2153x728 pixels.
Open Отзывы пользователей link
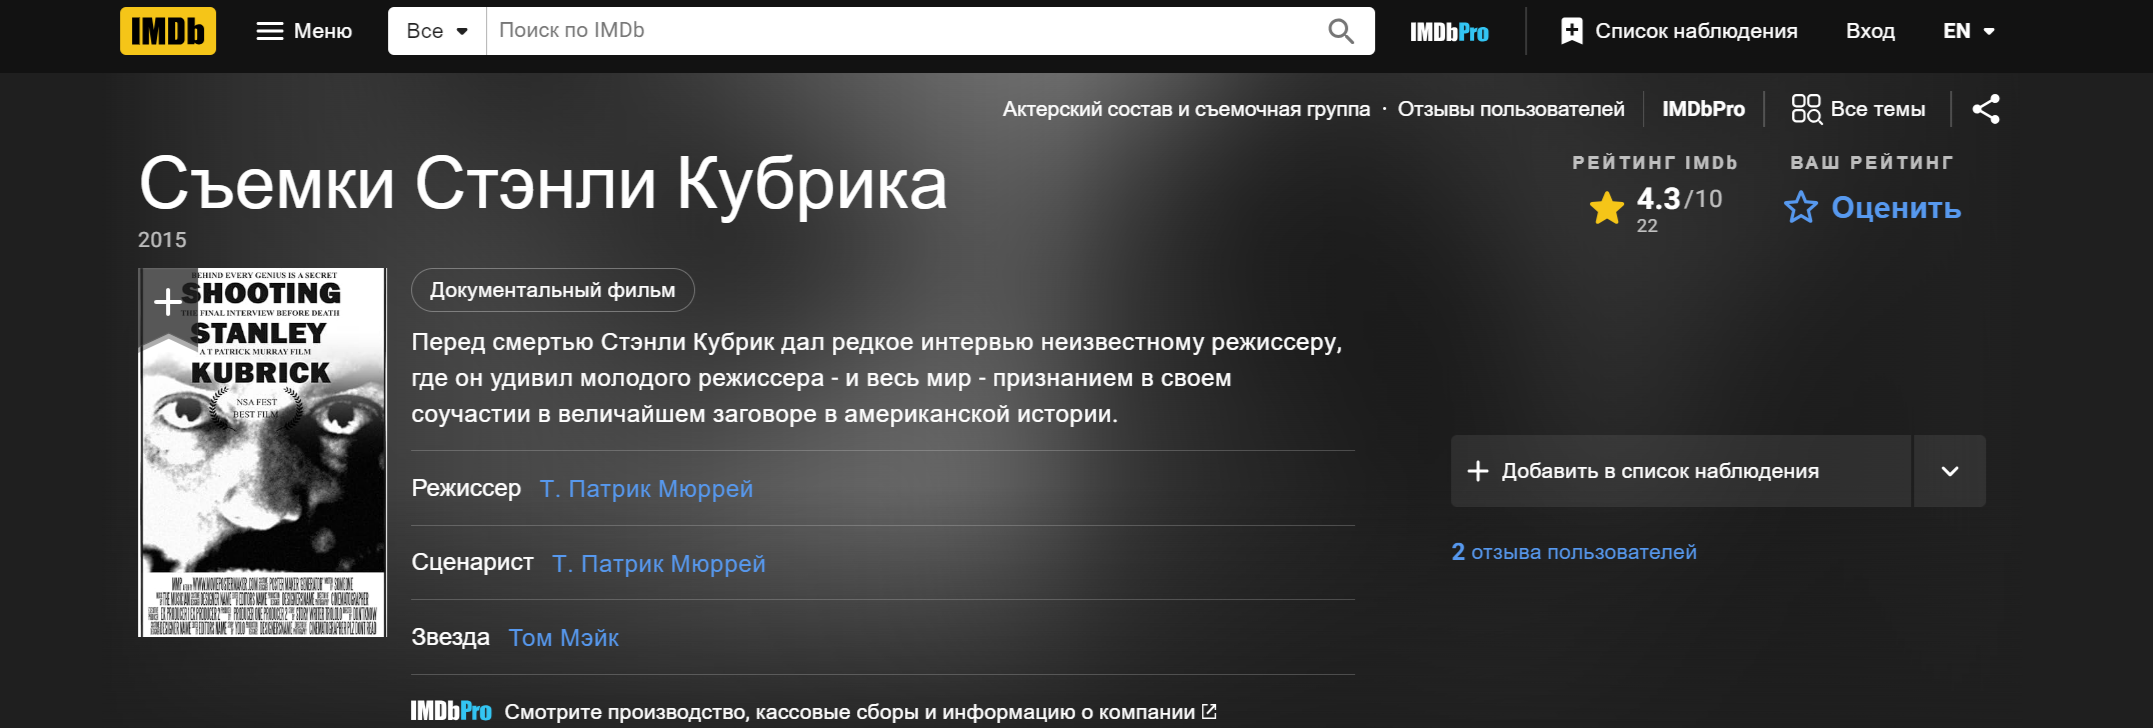1511,109
